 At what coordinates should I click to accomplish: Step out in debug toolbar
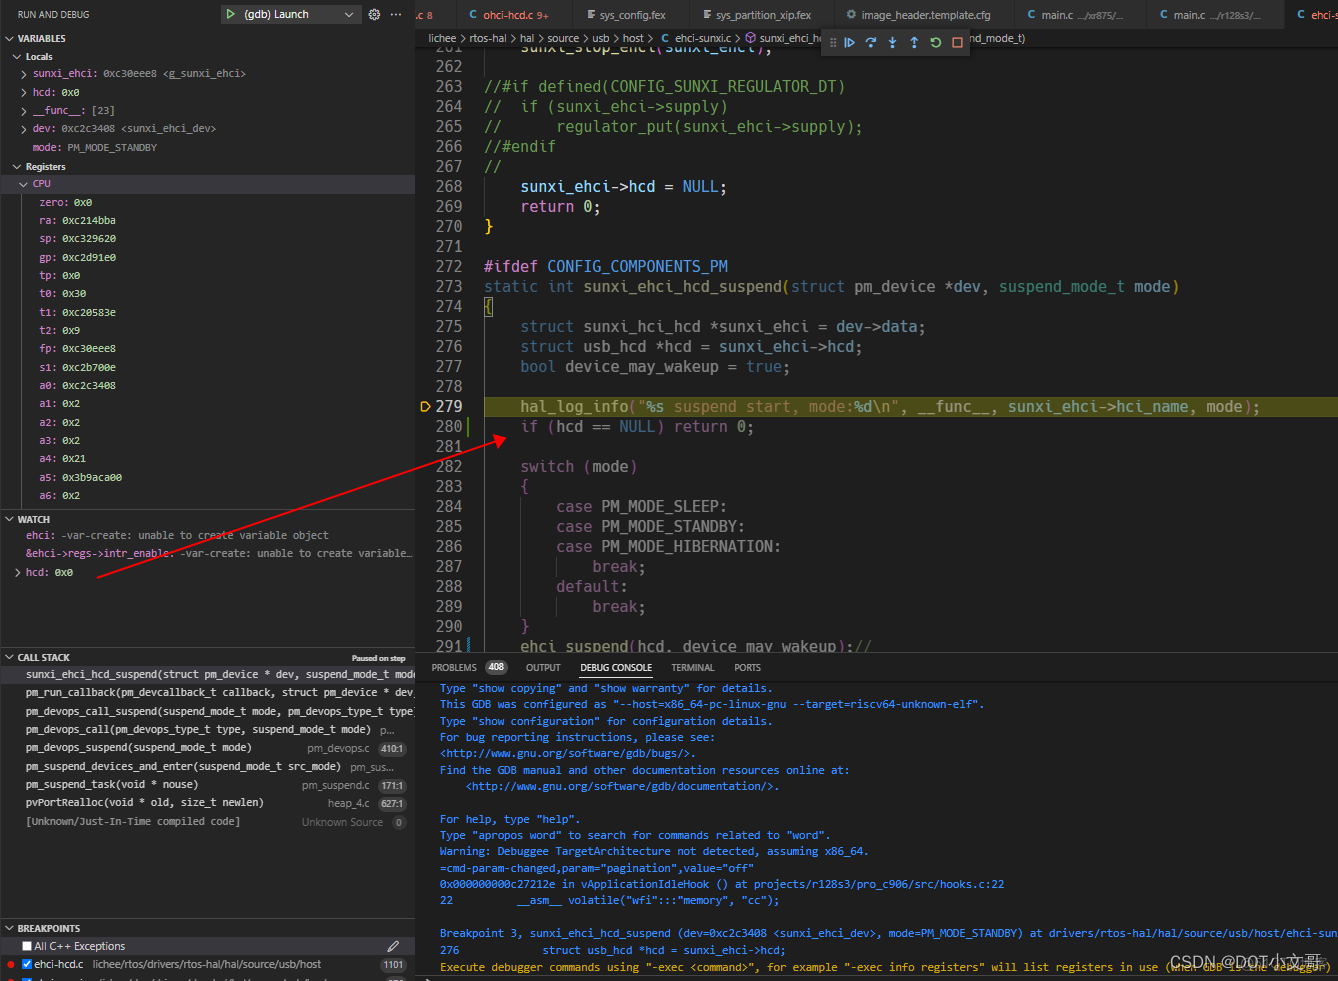tap(914, 43)
